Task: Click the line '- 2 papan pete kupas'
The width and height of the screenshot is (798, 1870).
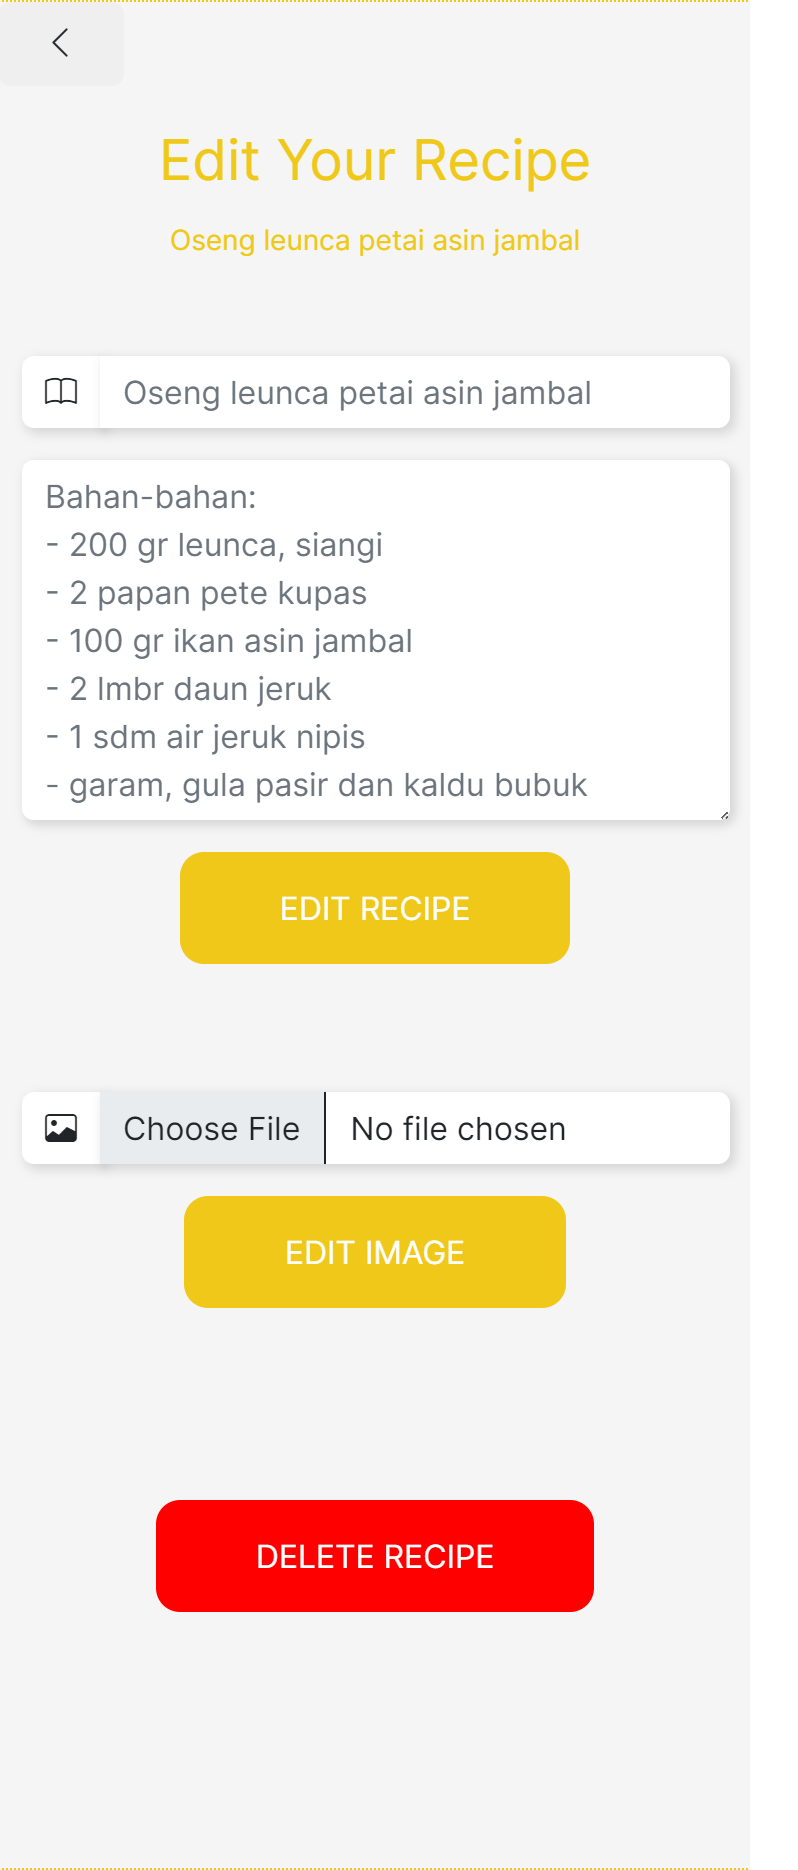Action: click(206, 592)
